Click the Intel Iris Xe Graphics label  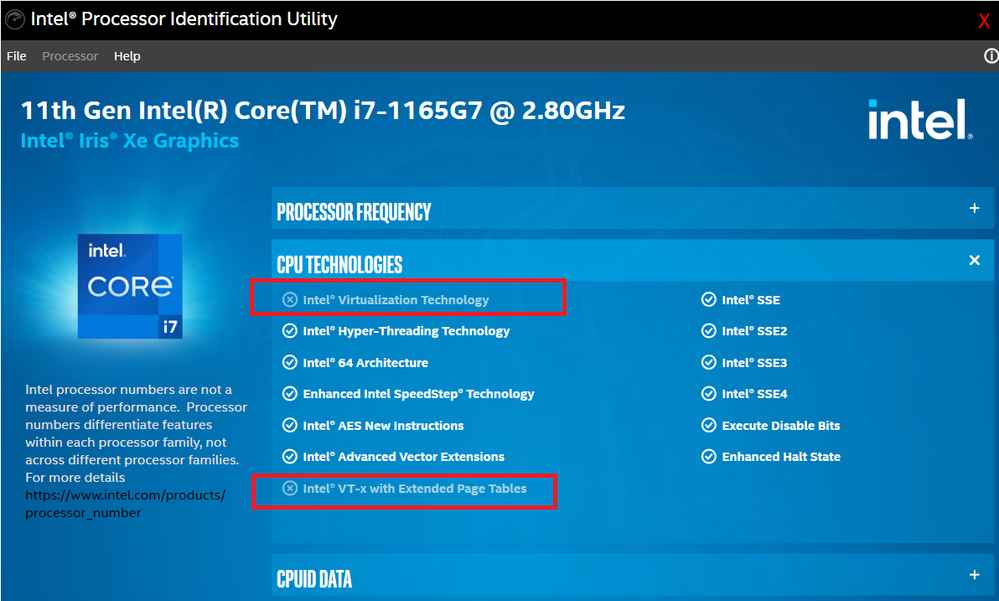click(x=129, y=140)
